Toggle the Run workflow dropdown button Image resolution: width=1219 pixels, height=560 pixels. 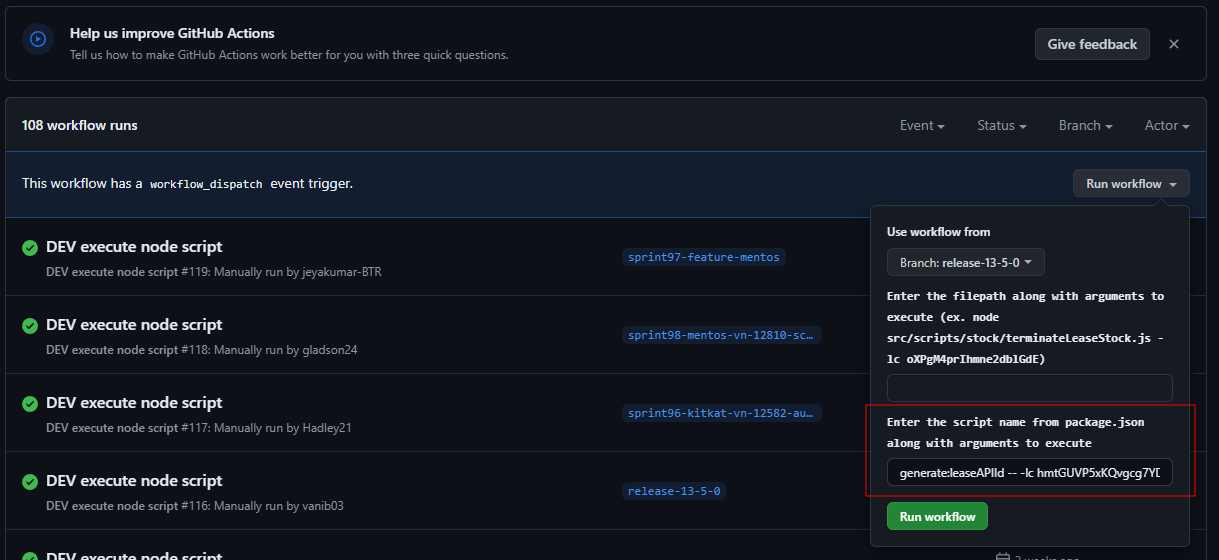click(x=1131, y=184)
